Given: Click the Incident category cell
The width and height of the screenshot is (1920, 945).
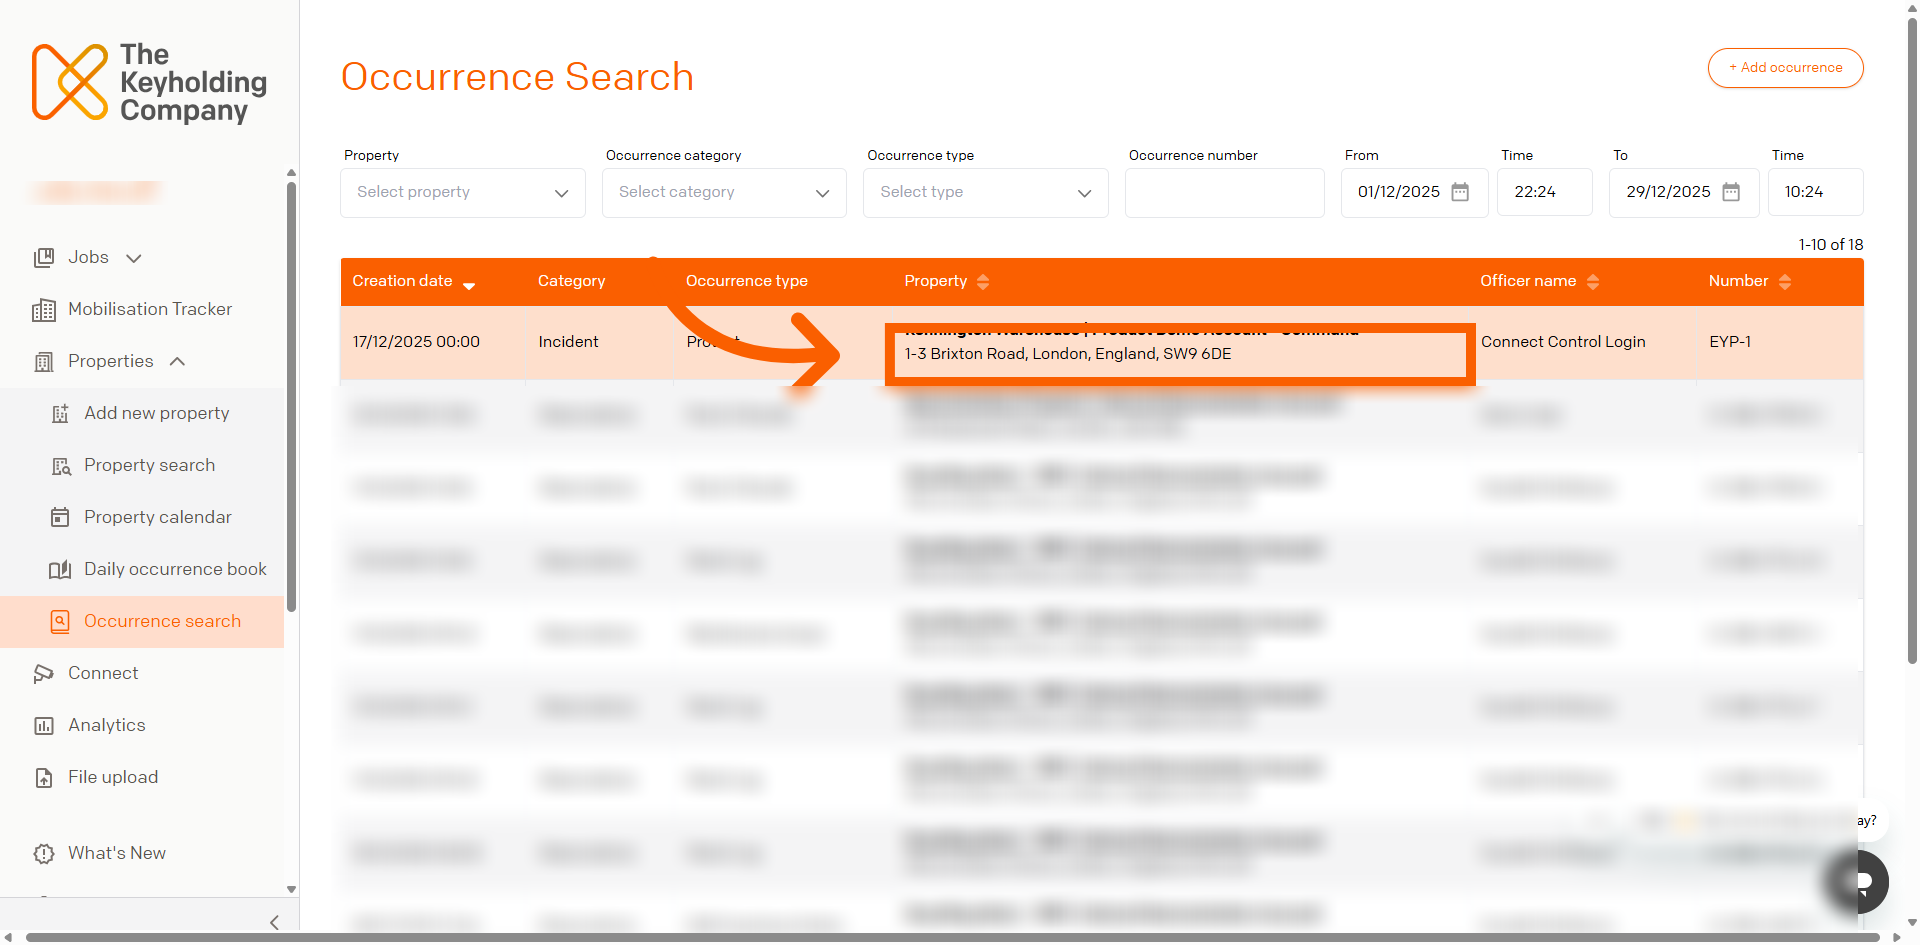Looking at the screenshot, I should point(568,342).
